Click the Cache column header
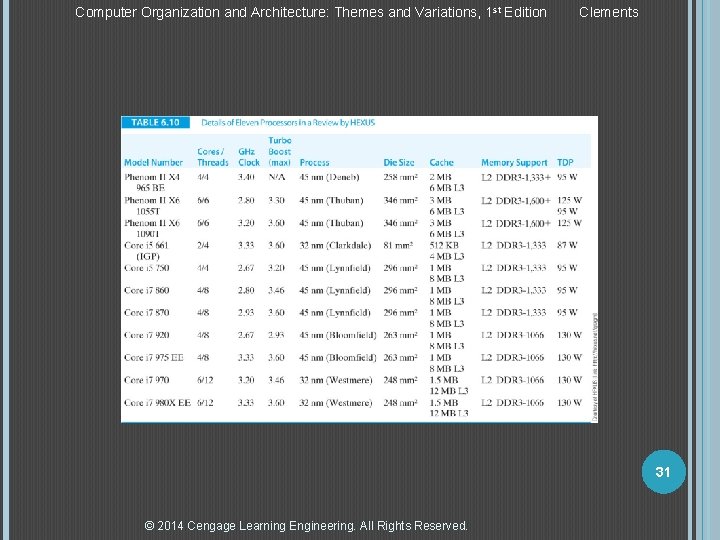Screen dimensions: 720x540 click(441, 163)
